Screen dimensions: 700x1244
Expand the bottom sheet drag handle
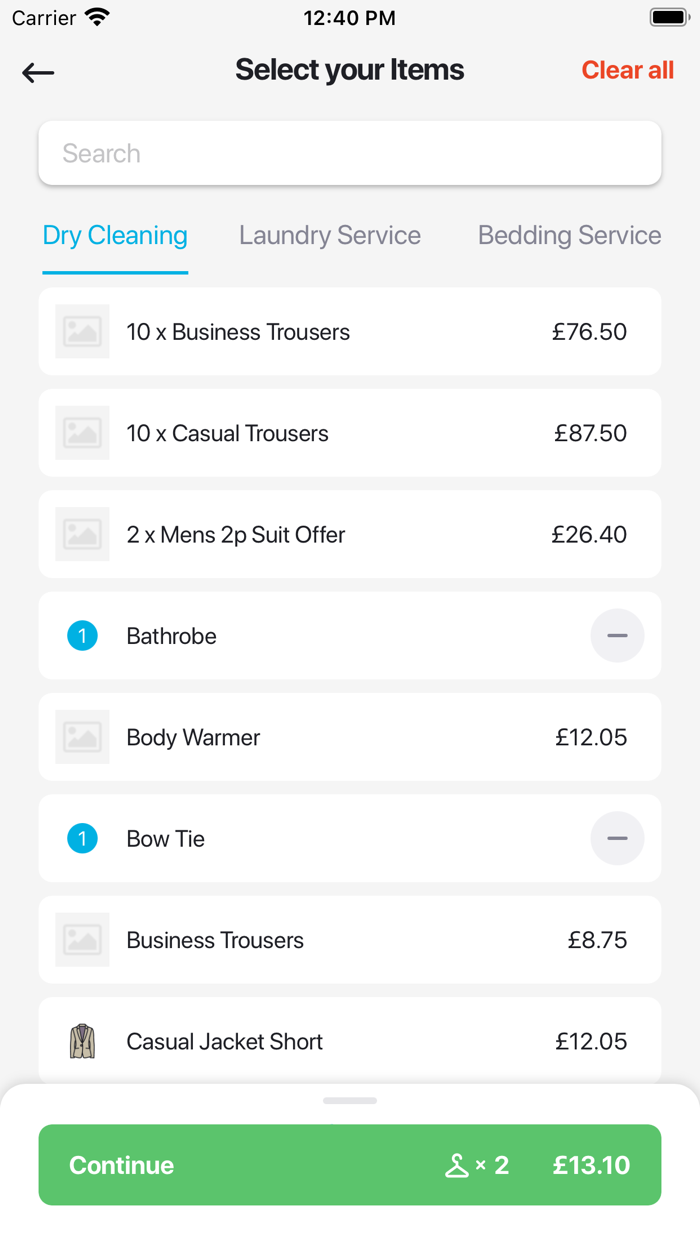click(x=350, y=1101)
